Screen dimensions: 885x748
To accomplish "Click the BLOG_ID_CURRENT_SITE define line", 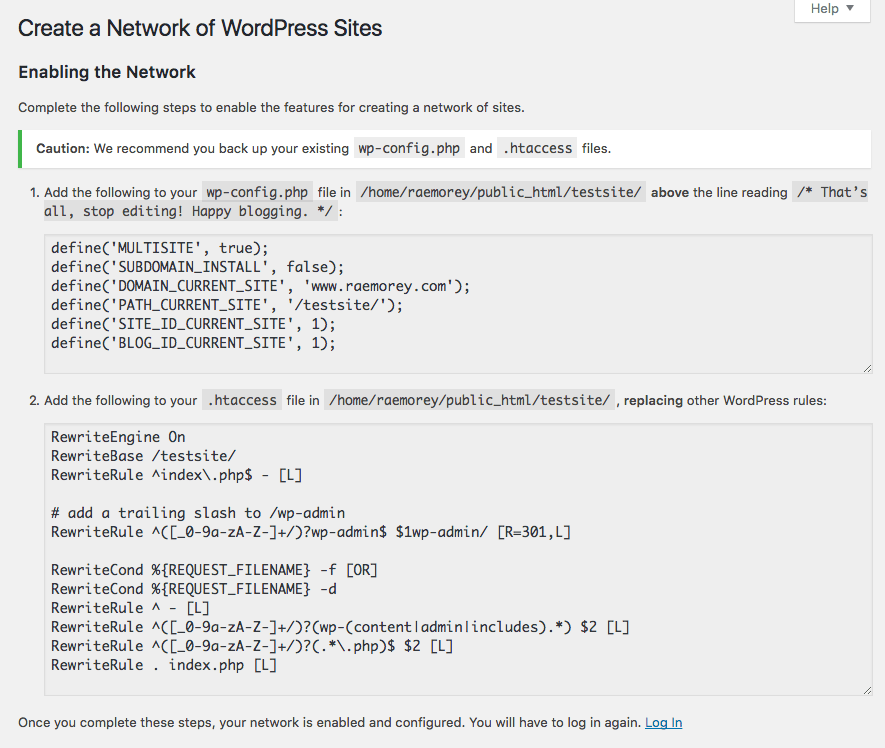I will pos(193,343).
